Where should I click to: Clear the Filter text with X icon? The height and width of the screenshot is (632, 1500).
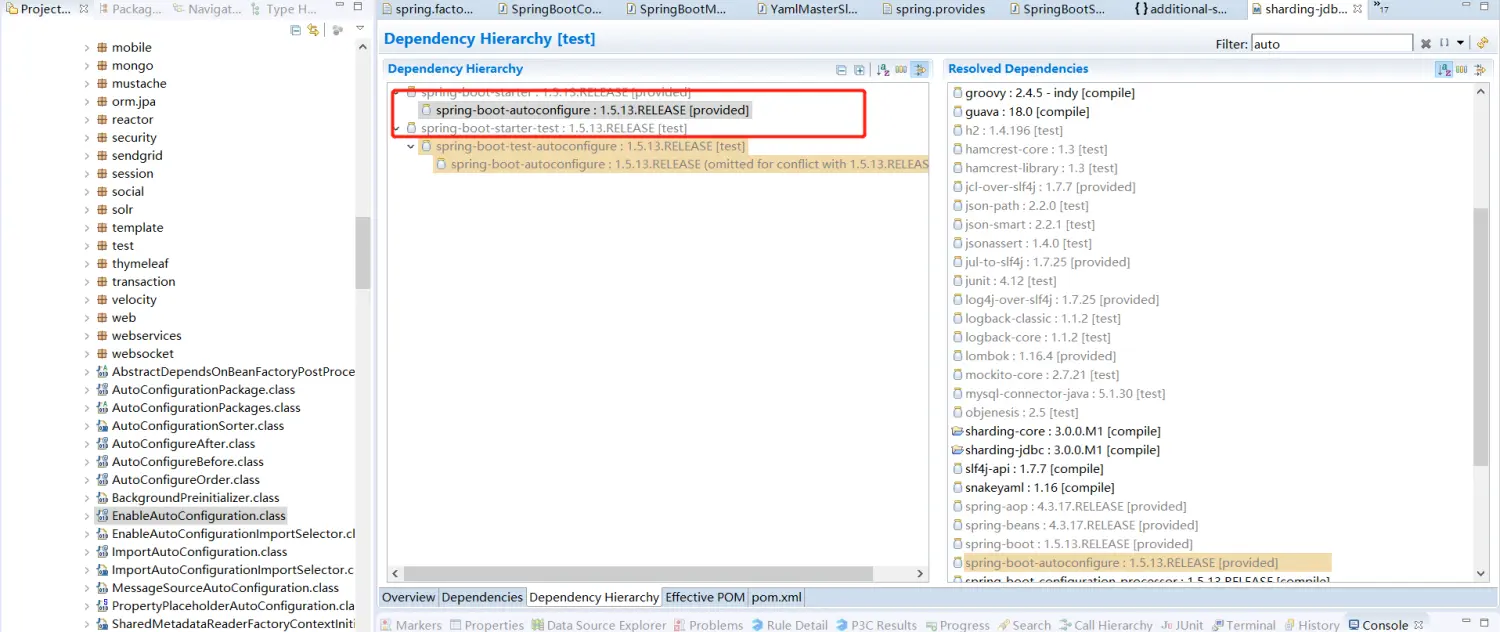[x=1426, y=44]
